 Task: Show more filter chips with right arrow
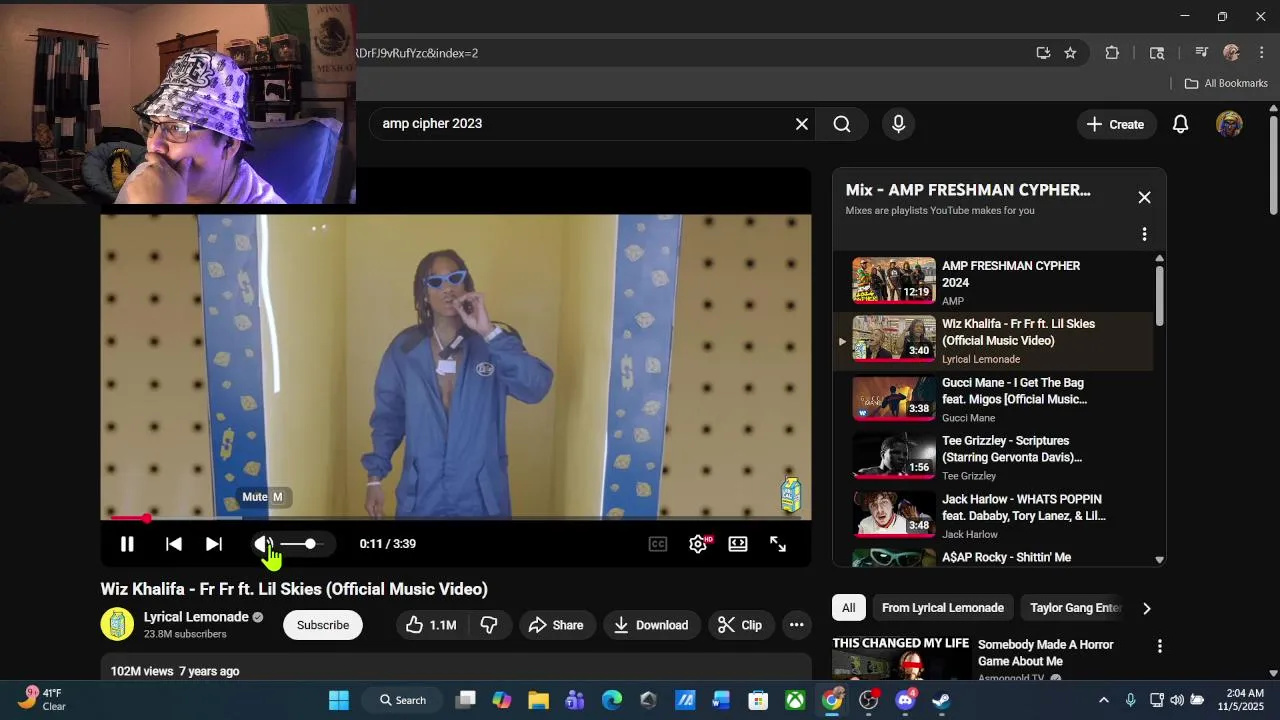1146,608
